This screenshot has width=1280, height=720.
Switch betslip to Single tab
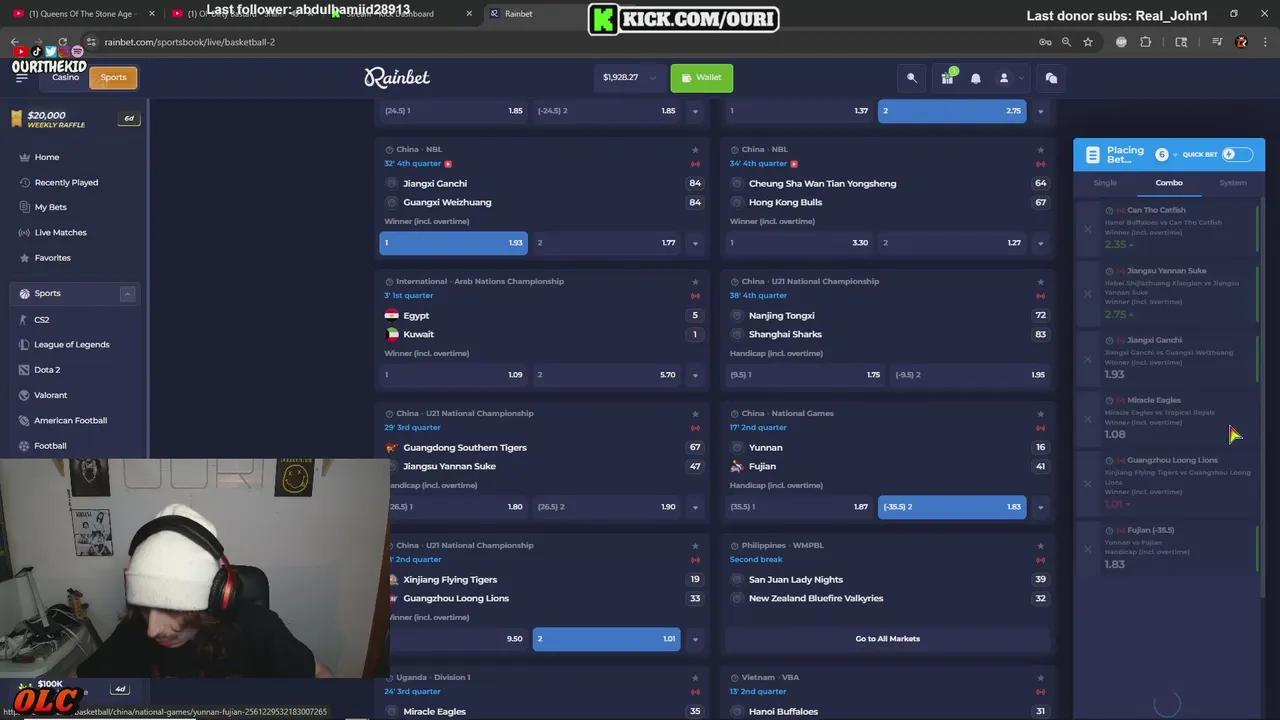(x=1105, y=183)
